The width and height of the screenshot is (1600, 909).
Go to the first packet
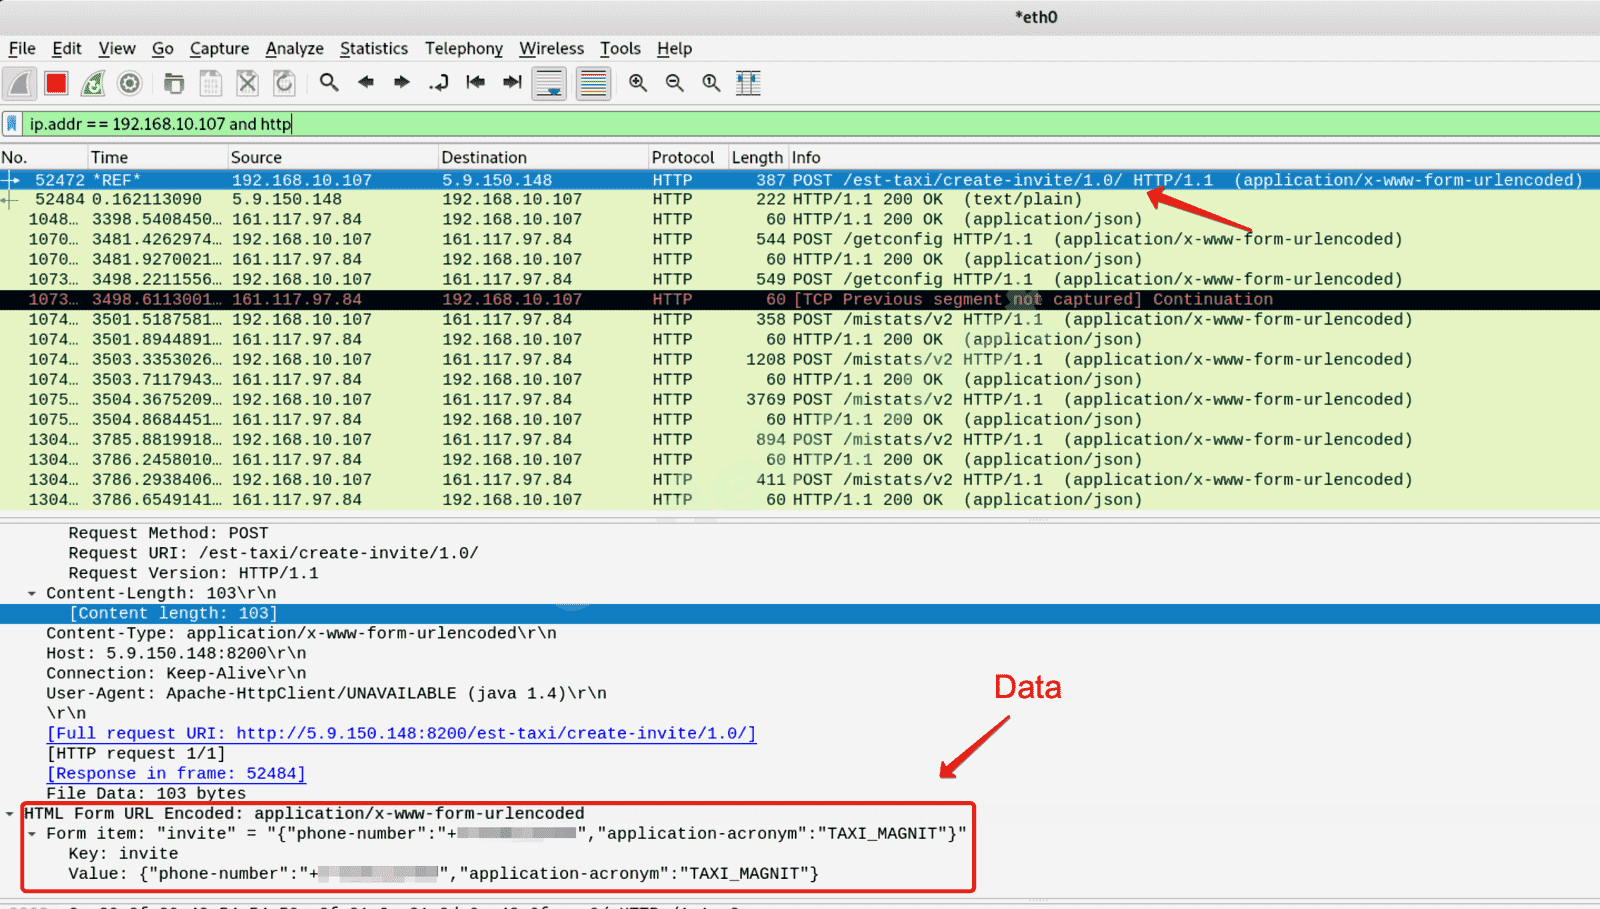coord(475,83)
